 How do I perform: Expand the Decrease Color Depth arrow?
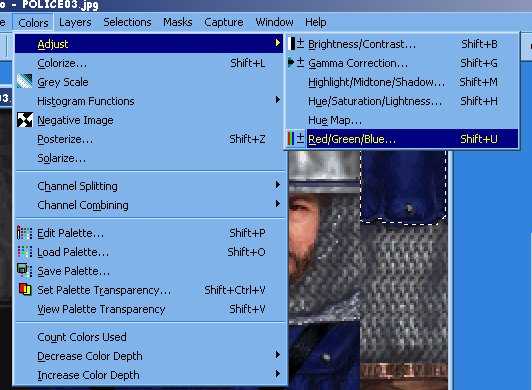[x=278, y=355]
